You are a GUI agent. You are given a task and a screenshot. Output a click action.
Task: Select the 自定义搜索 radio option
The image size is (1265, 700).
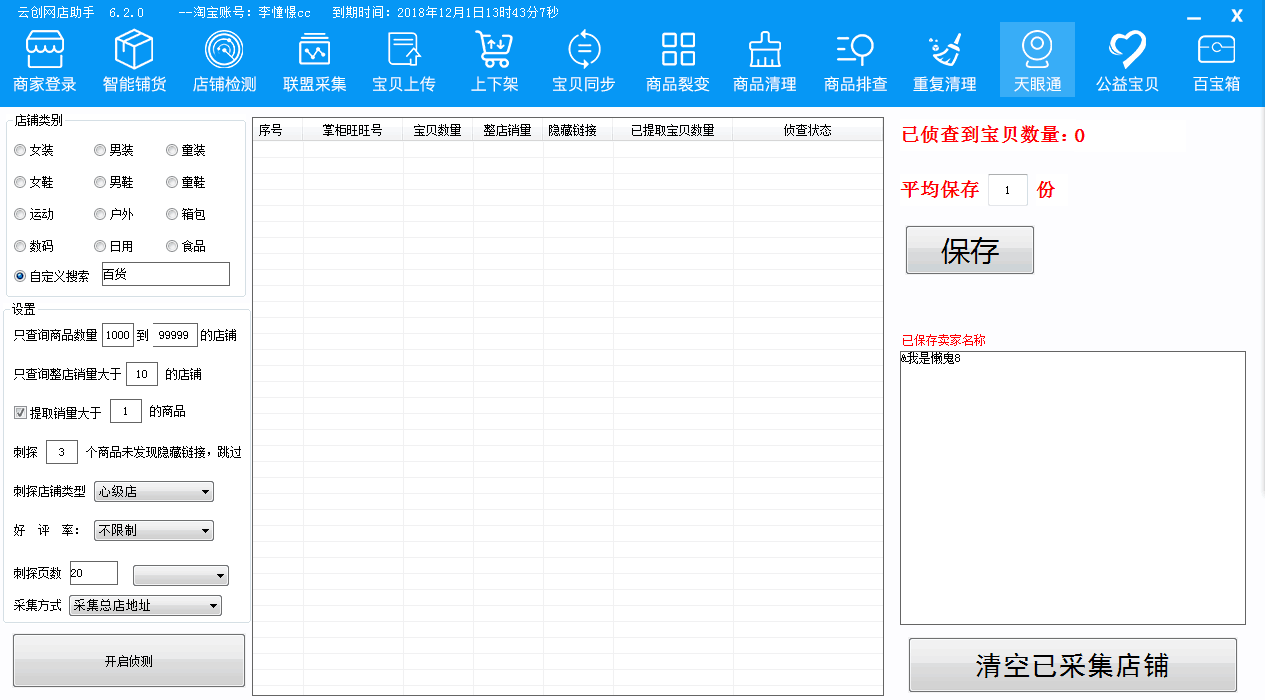pyautogui.click(x=52, y=276)
